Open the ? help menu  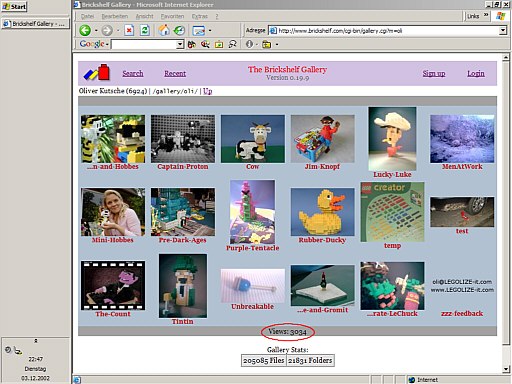[217, 16]
